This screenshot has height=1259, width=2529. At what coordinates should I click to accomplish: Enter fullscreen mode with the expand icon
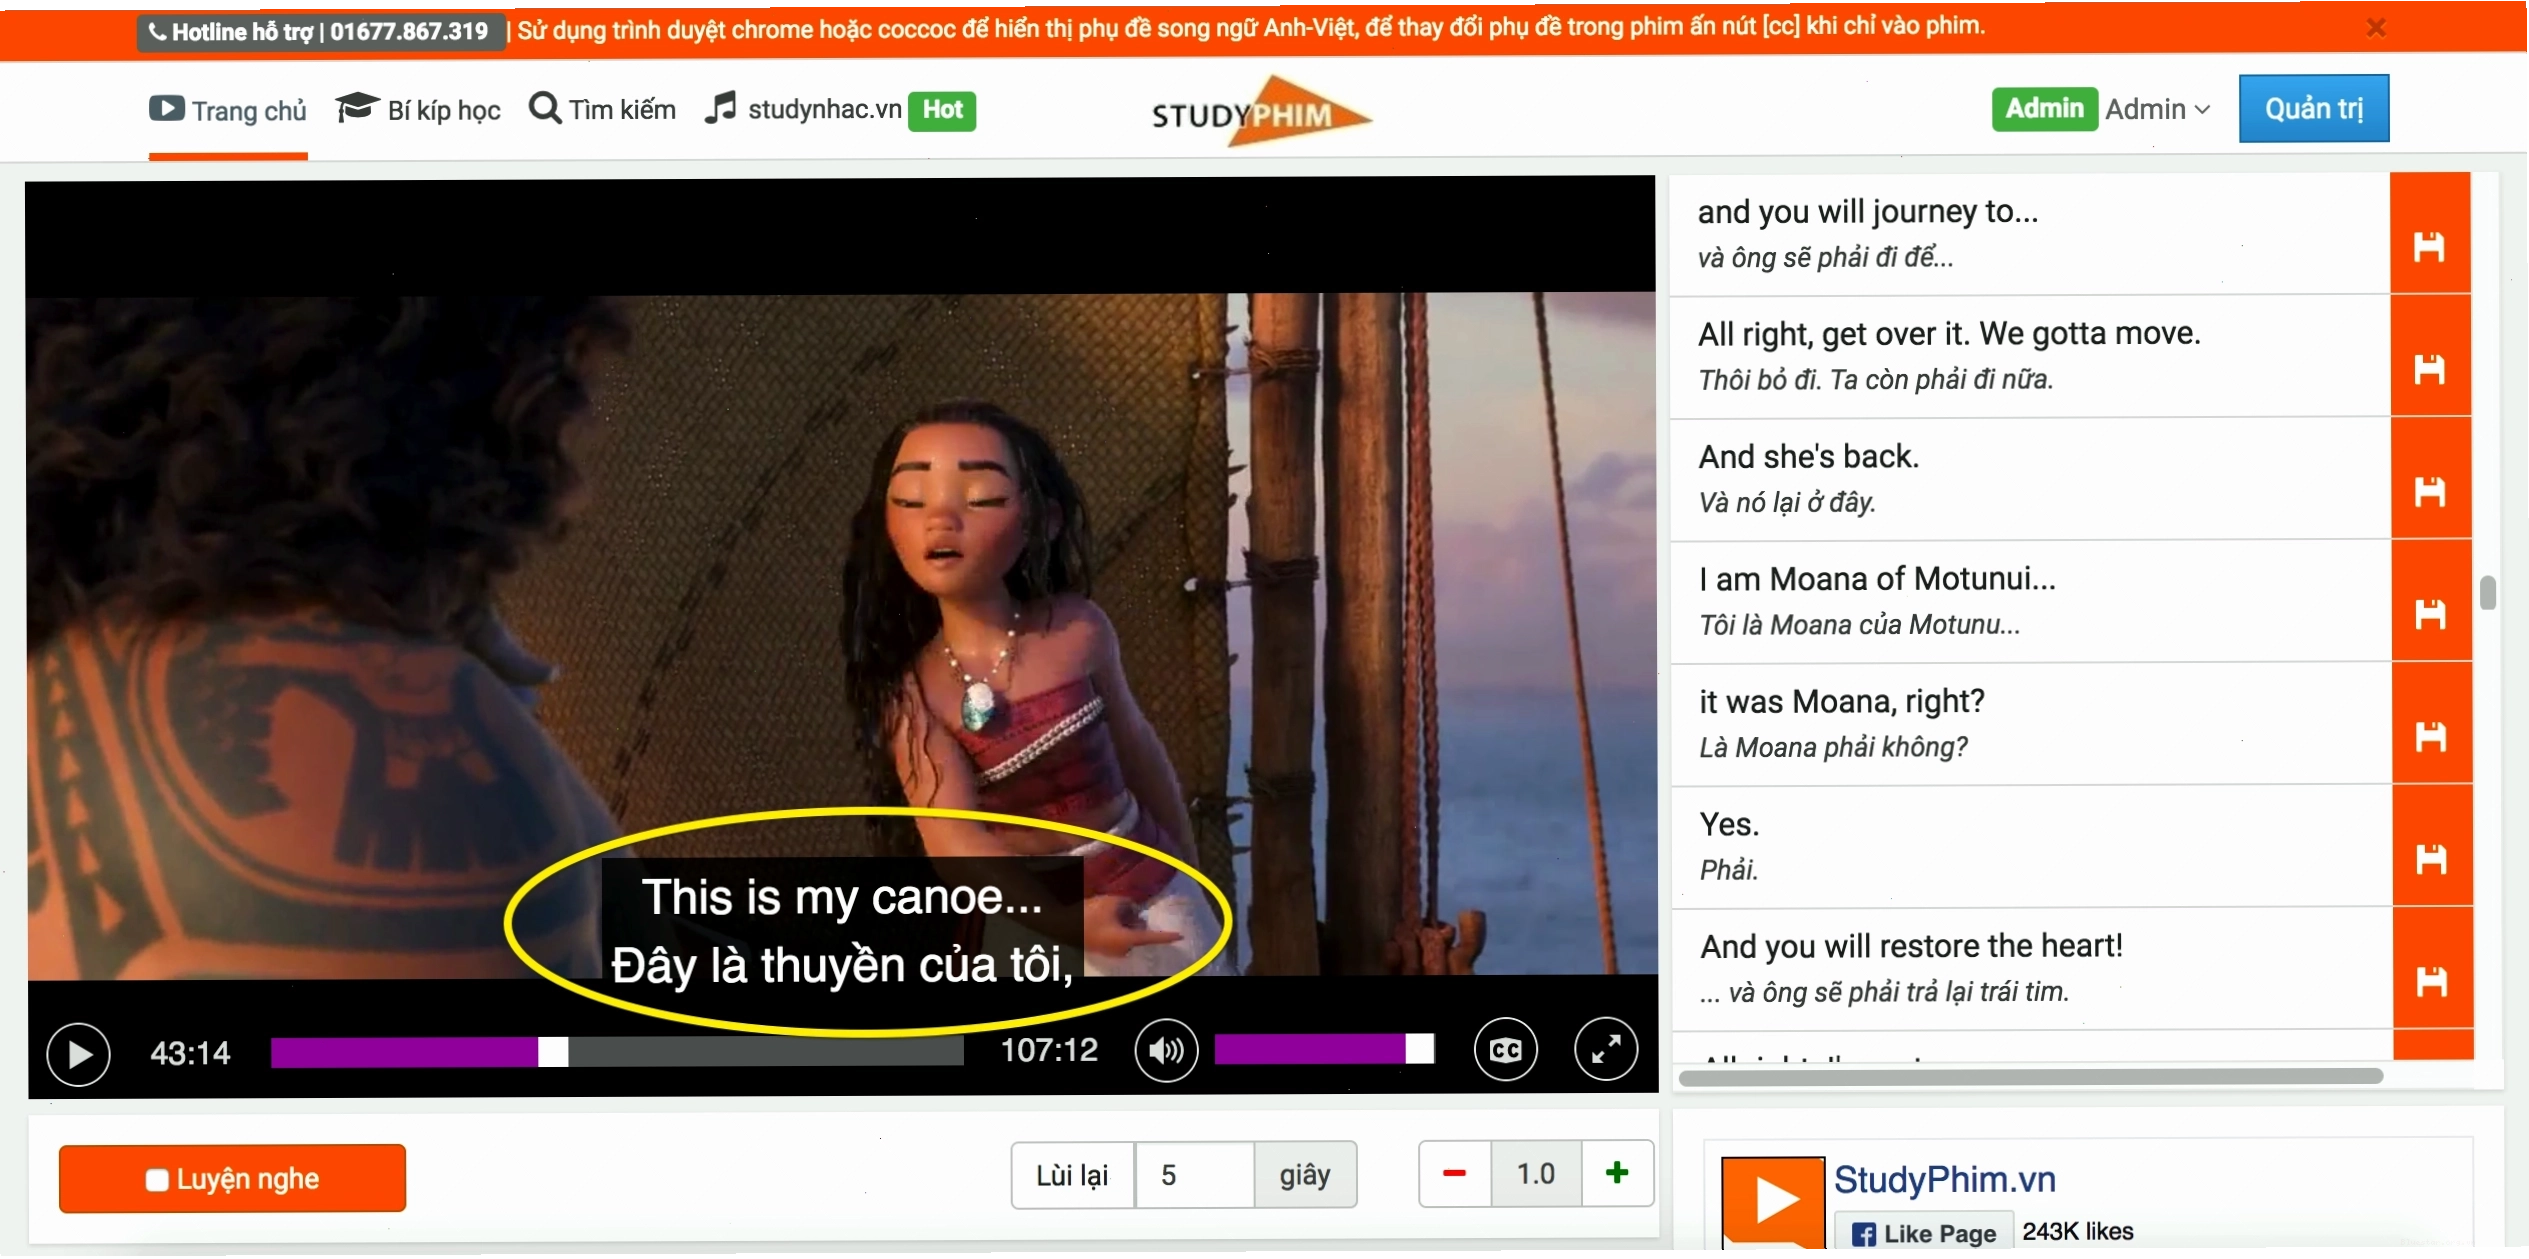pos(1605,1050)
